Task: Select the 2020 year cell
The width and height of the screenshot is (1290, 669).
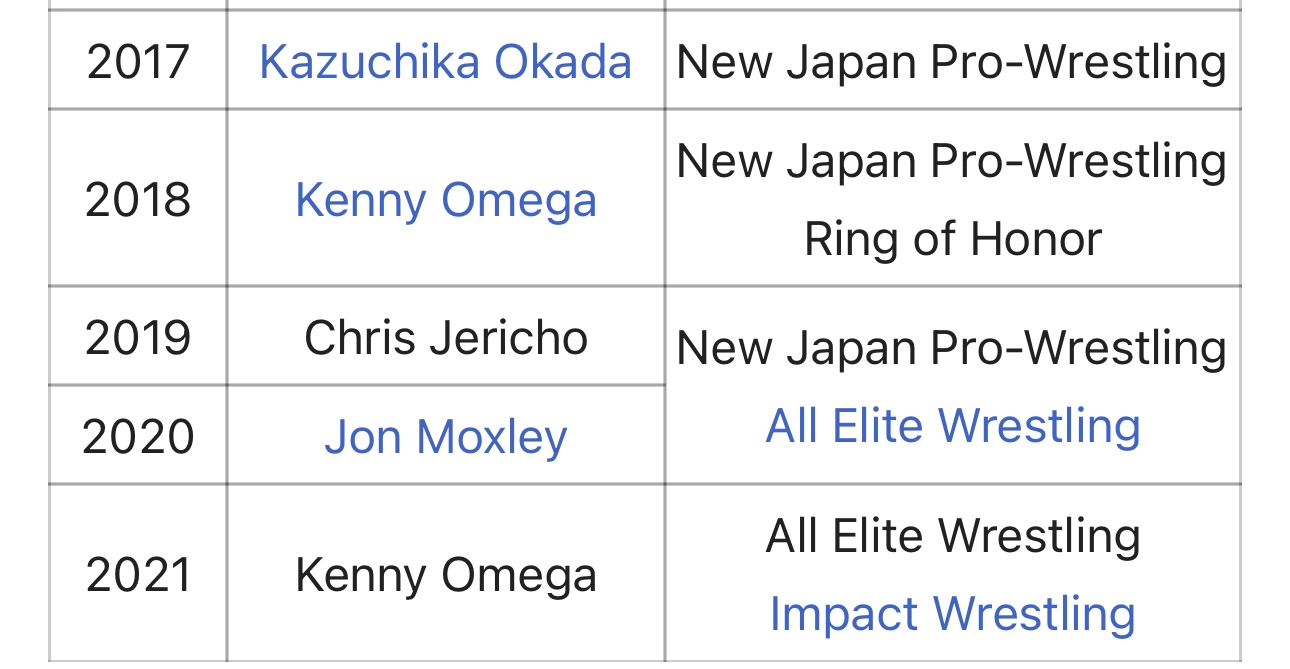Action: click(138, 436)
